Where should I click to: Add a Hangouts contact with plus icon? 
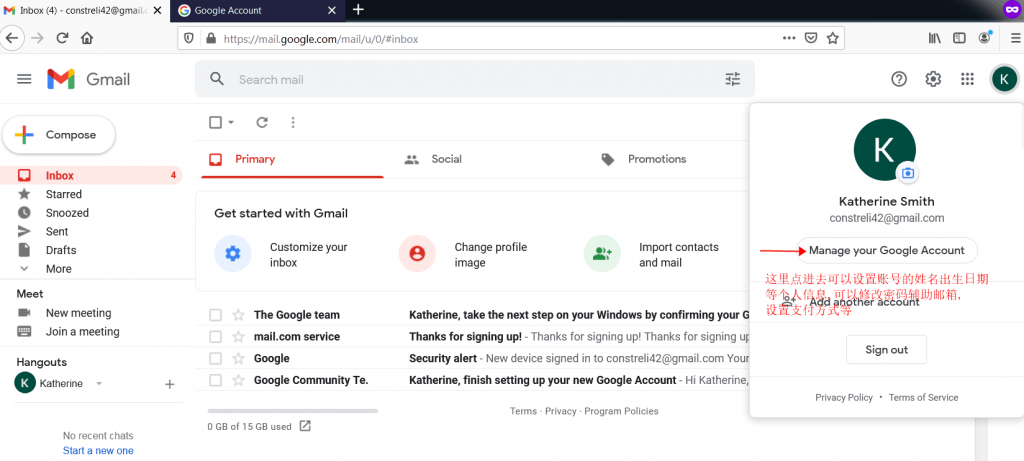170,384
